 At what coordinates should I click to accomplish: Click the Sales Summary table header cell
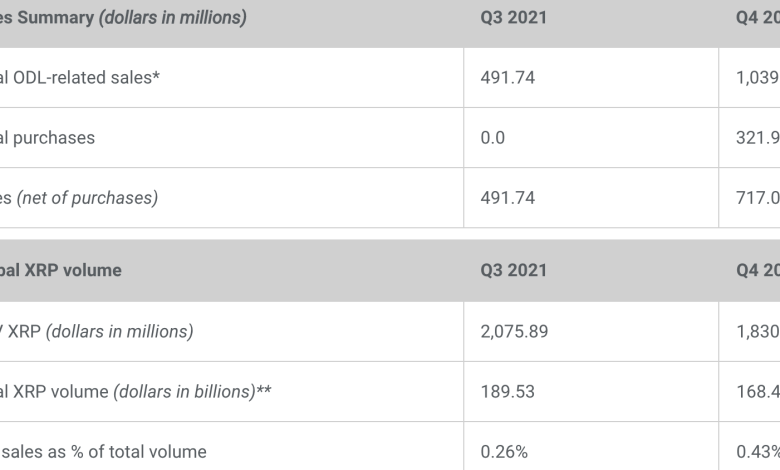point(124,18)
